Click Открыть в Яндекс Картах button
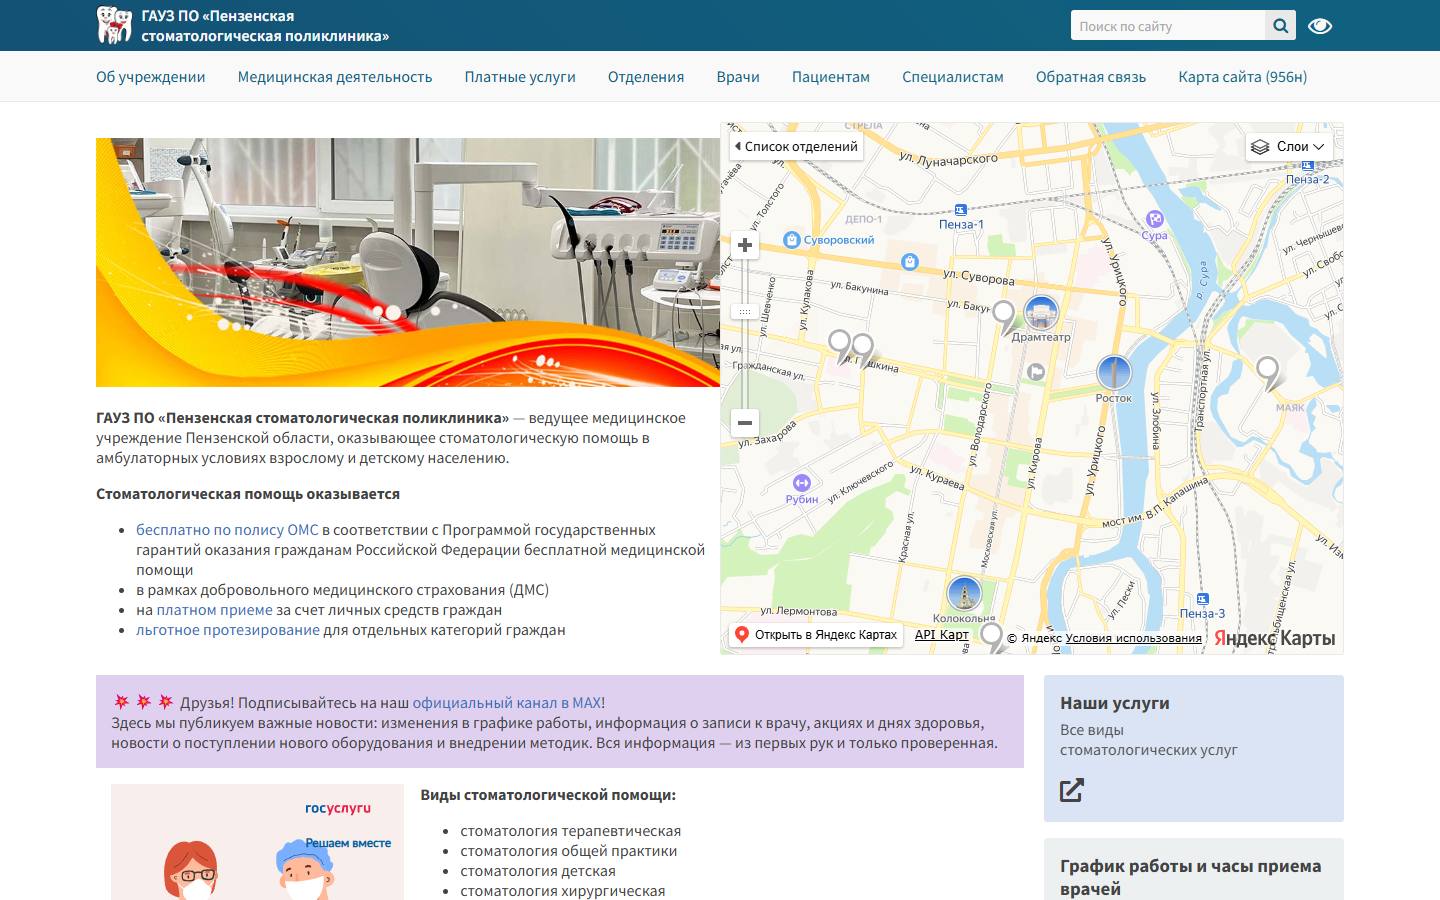This screenshot has width=1440, height=900. (816, 634)
